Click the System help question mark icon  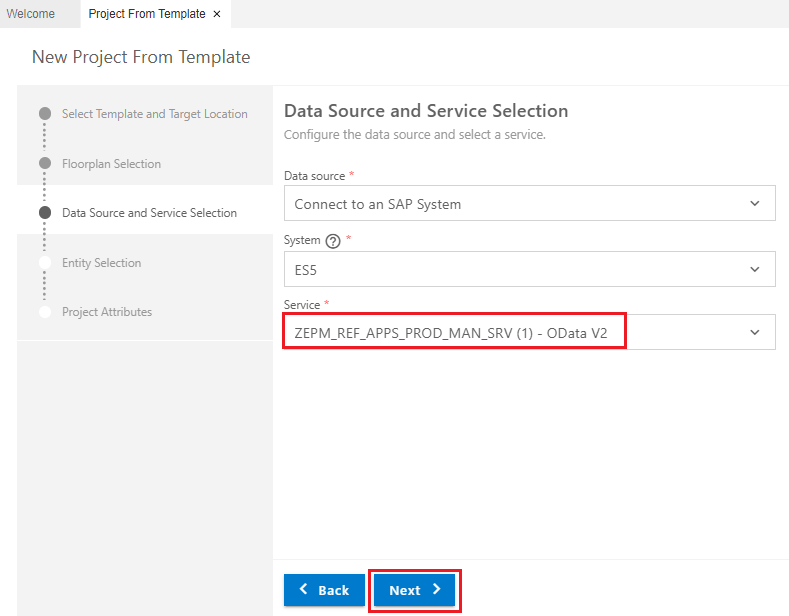tap(333, 241)
